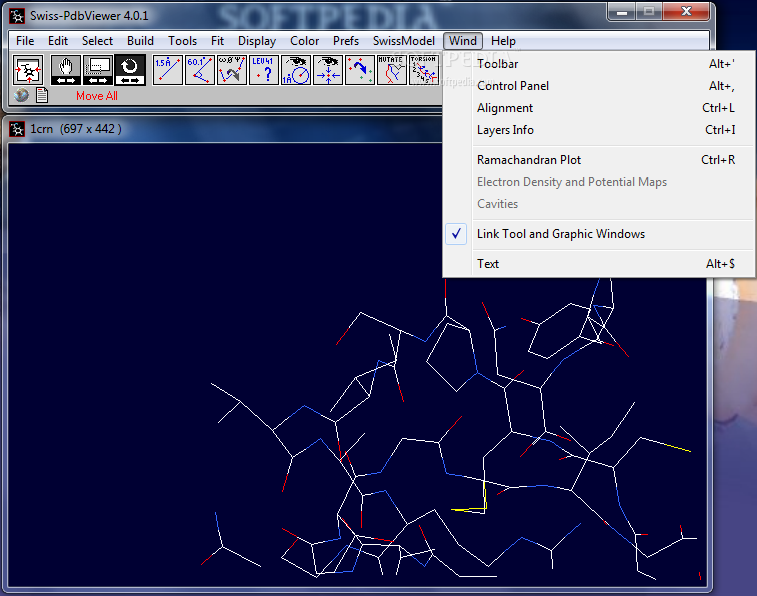Click the fit molecules tool with blue arrow
The width and height of the screenshot is (757, 596).
tap(360, 70)
